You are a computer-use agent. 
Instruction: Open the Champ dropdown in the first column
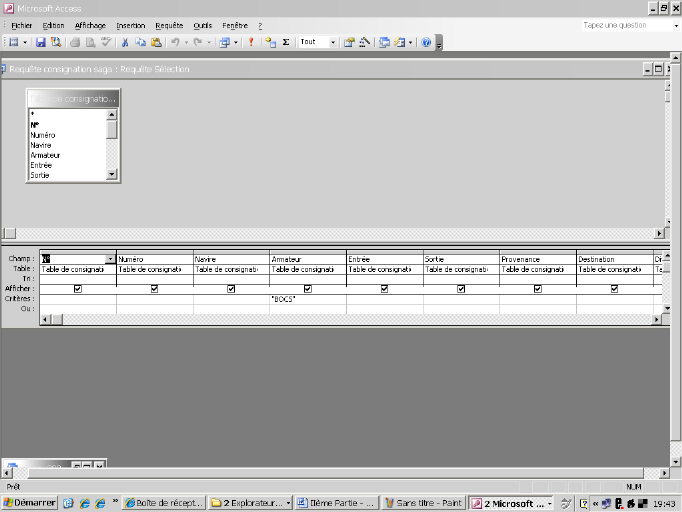click(x=110, y=259)
